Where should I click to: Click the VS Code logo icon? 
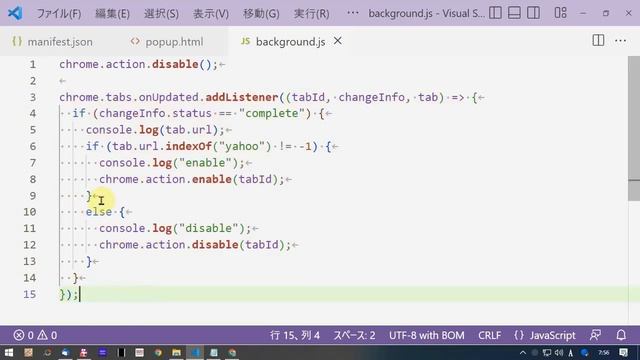(15, 13)
